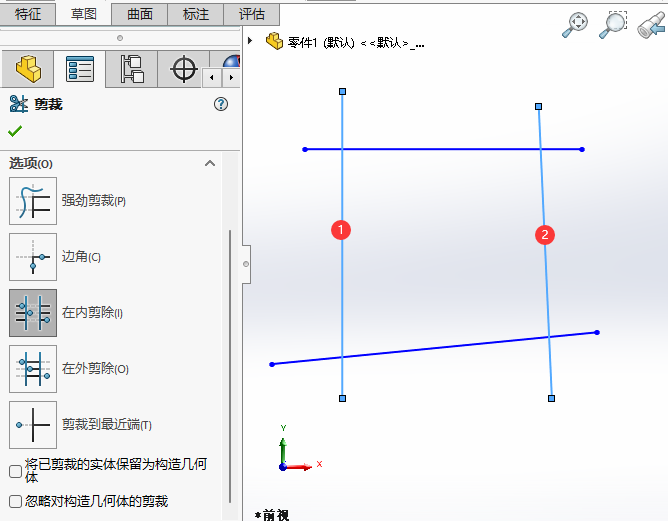Click the handle dot above manager tabs
Viewport: 668px width, 521px height.
pyautogui.click(x=120, y=38)
